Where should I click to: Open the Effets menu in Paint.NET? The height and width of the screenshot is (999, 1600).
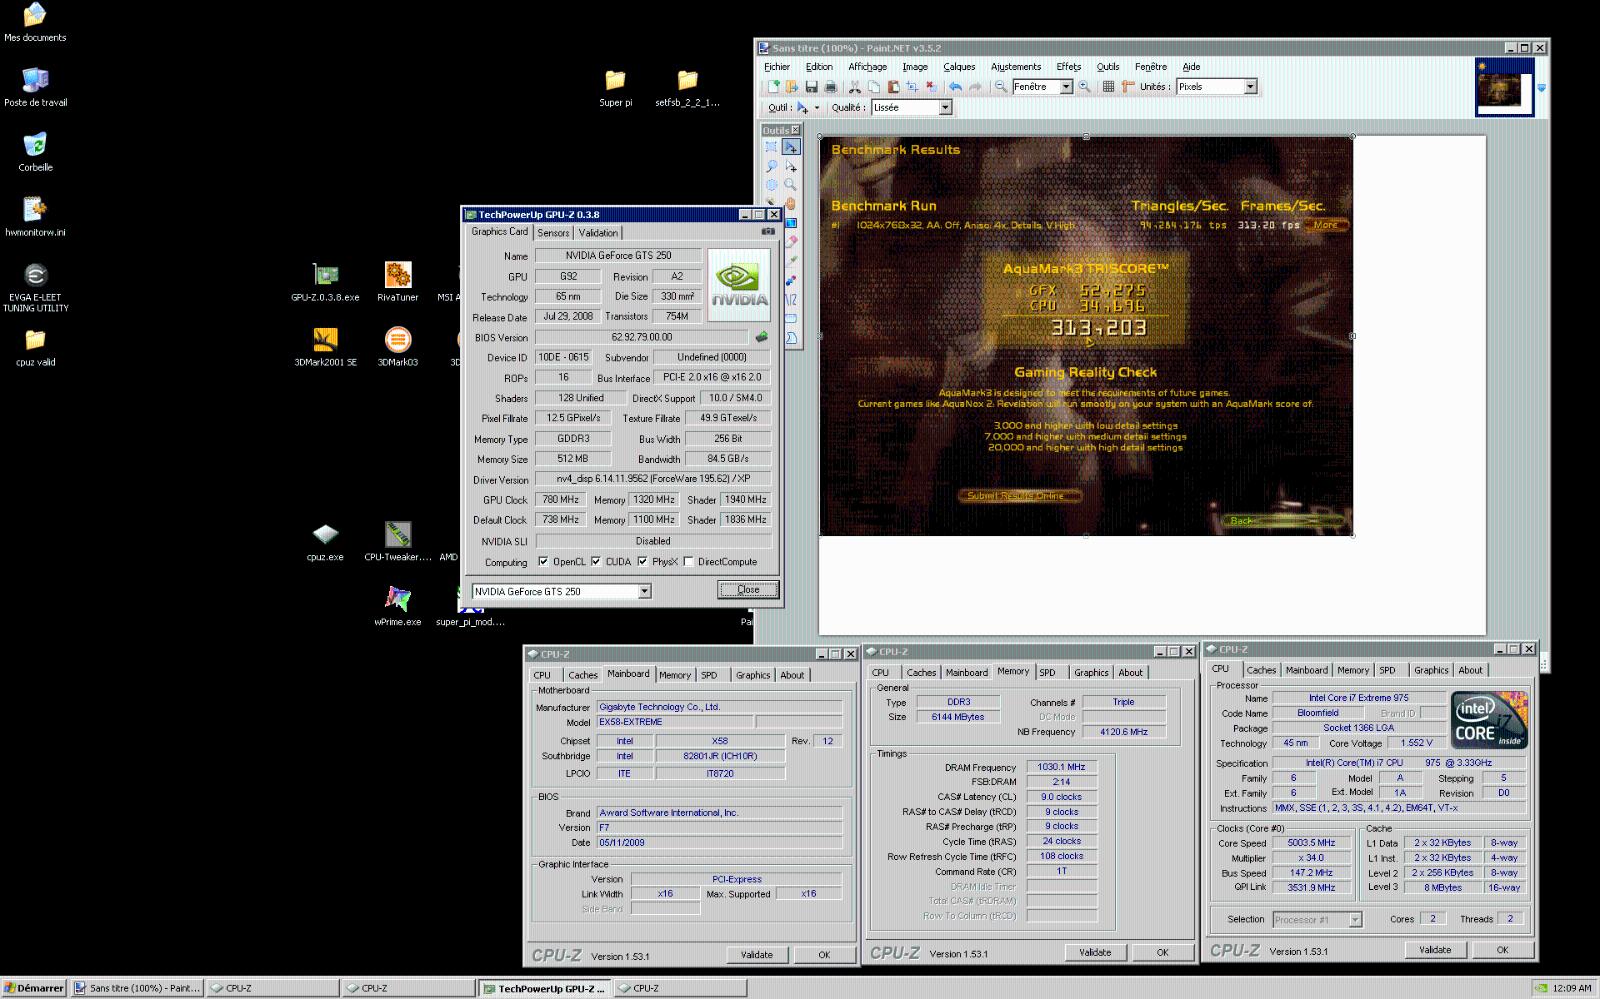[x=1069, y=67]
